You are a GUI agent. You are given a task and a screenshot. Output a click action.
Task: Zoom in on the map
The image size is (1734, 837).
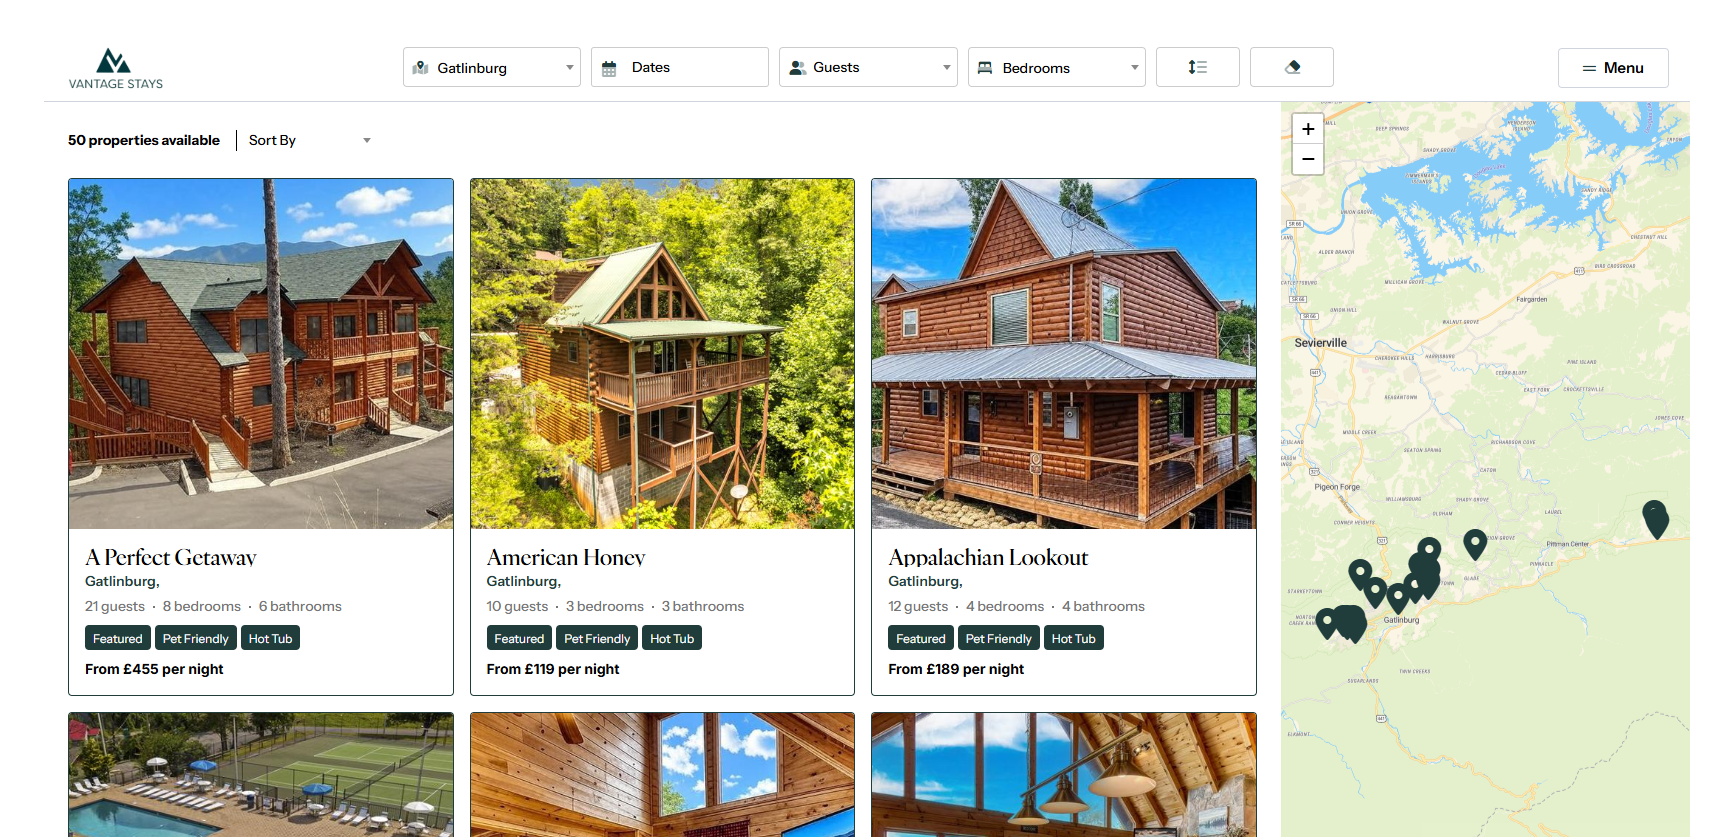click(1308, 129)
